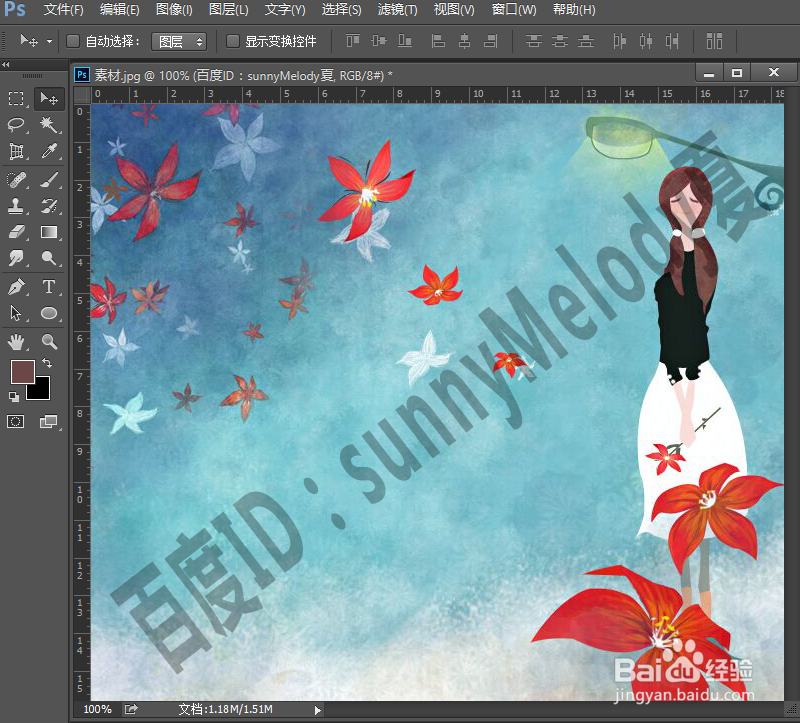Select the Horizontal Type tool
Viewport: 800px width, 723px height.
point(49,287)
